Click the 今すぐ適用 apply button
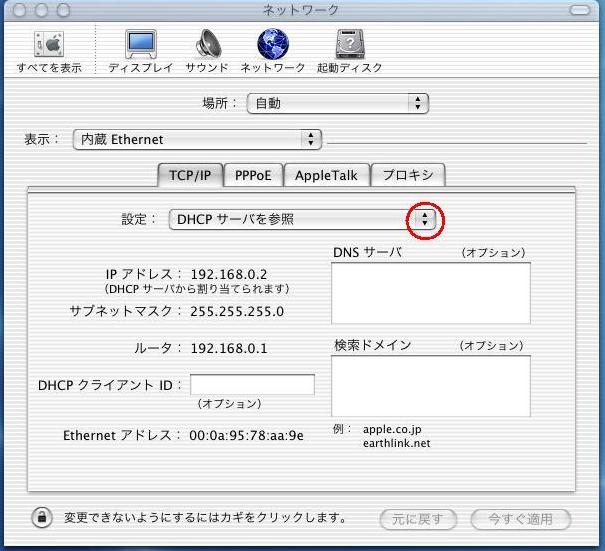Screen dimensions: 605x551 pos(521,519)
